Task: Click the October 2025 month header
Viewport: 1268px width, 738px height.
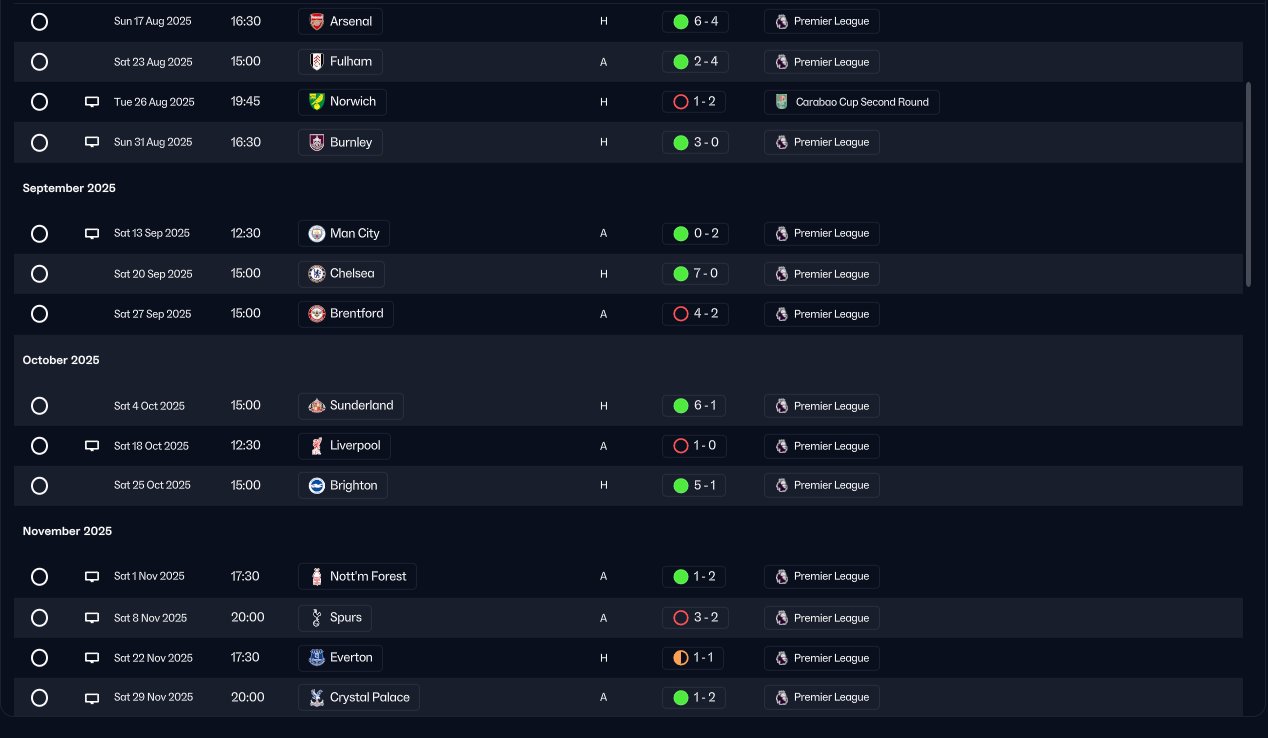Action: click(x=61, y=360)
